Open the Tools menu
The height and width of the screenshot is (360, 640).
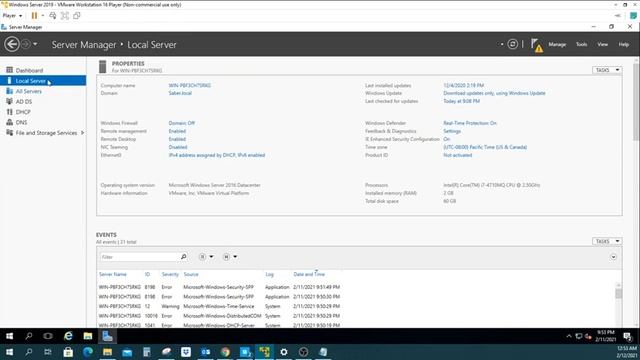[581, 44]
